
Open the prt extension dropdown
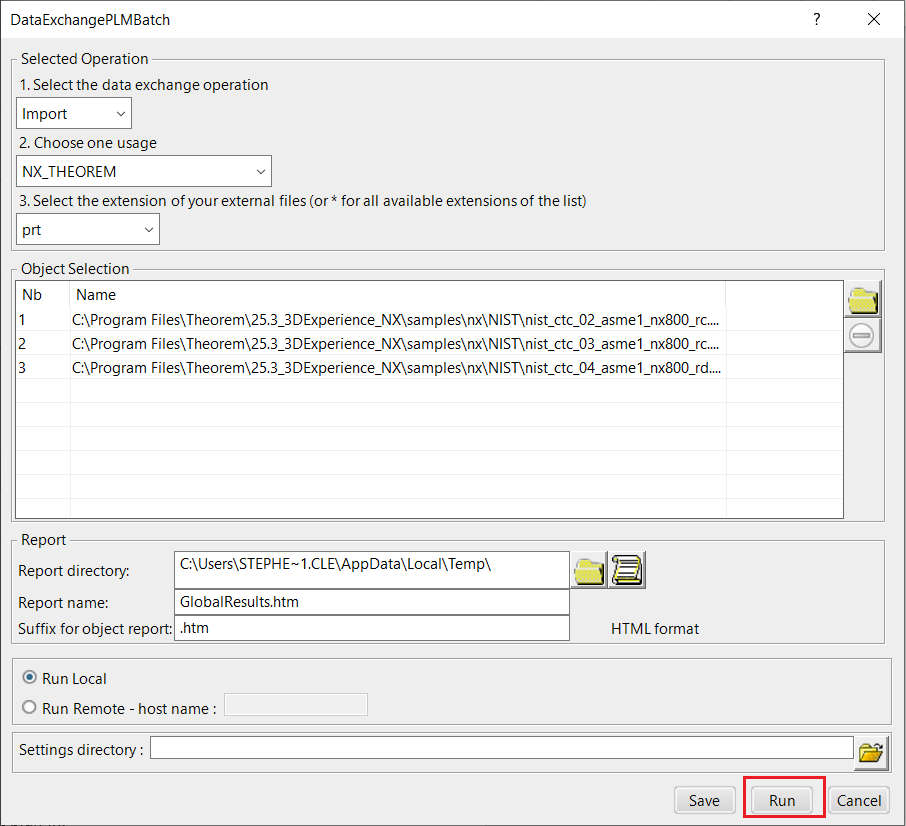(88, 229)
